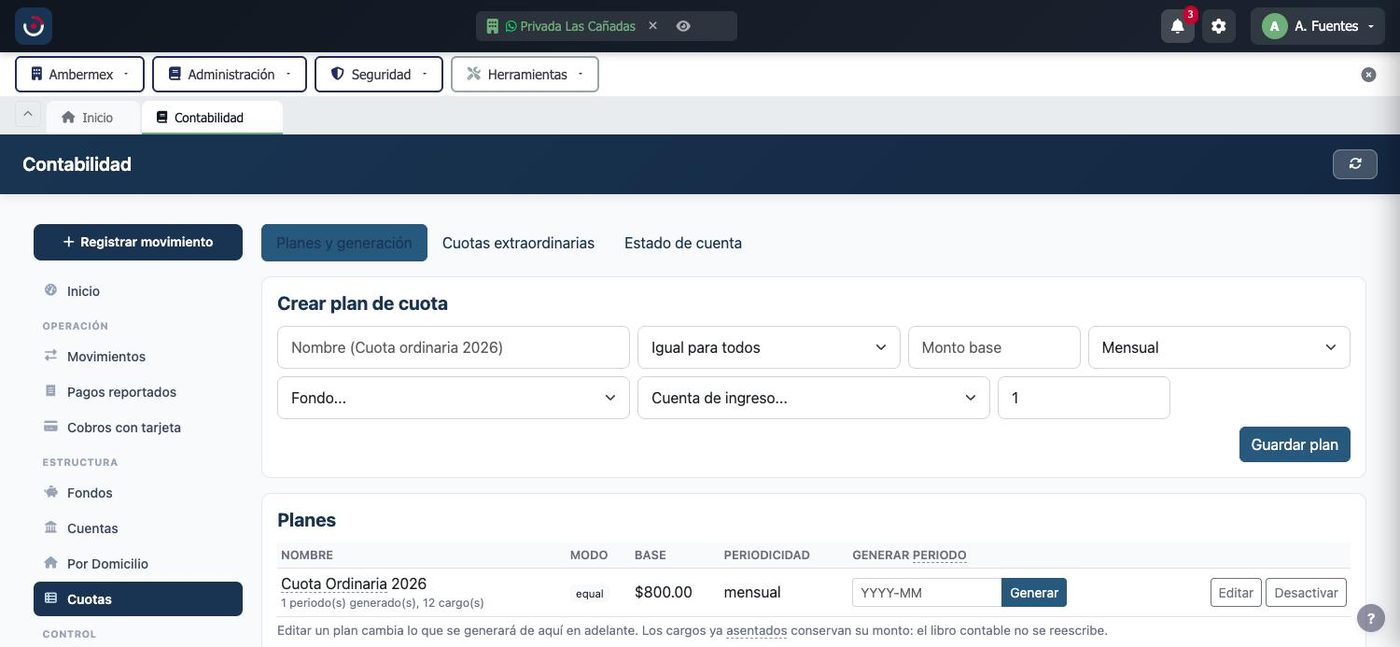Switch to the Cuotas extraordinarias tab

tap(518, 243)
